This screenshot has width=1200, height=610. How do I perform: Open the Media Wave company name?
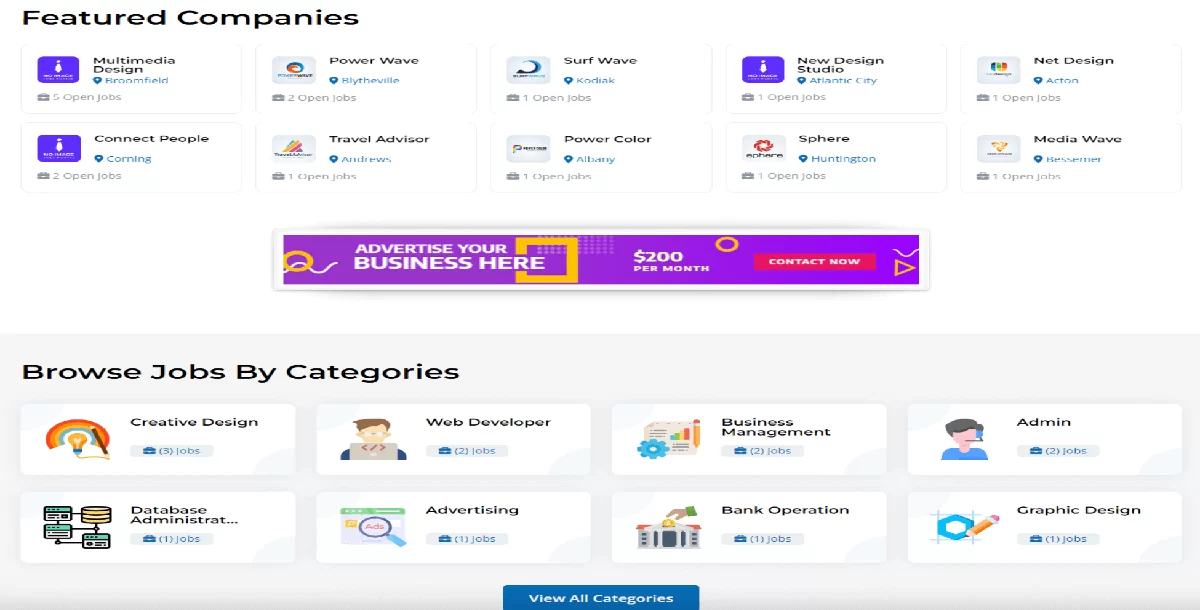[x=1078, y=139]
